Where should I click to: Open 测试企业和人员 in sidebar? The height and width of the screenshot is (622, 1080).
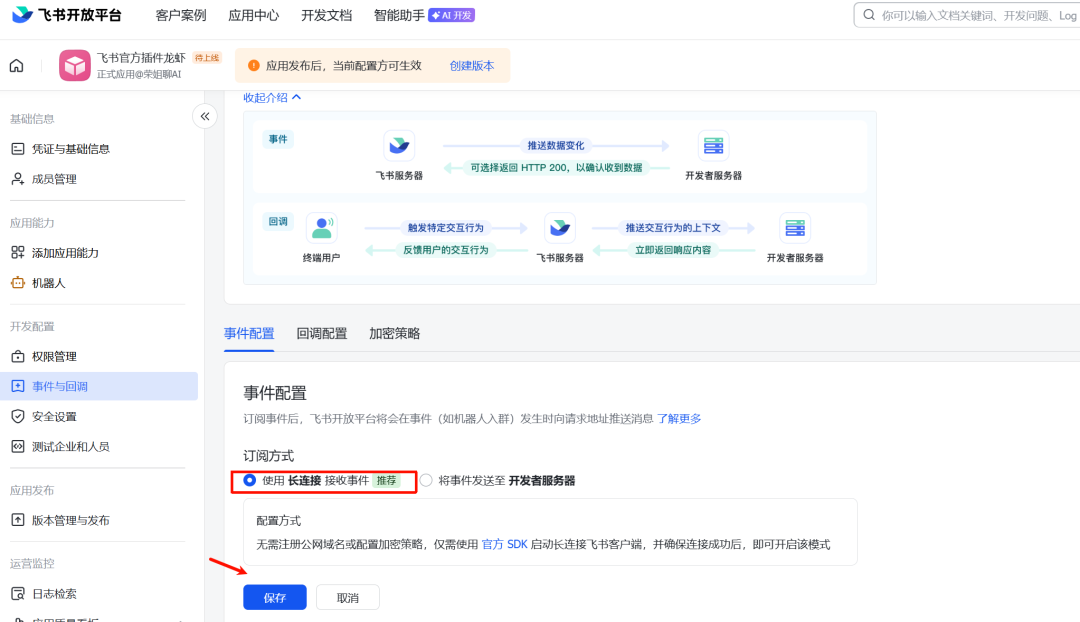point(70,446)
